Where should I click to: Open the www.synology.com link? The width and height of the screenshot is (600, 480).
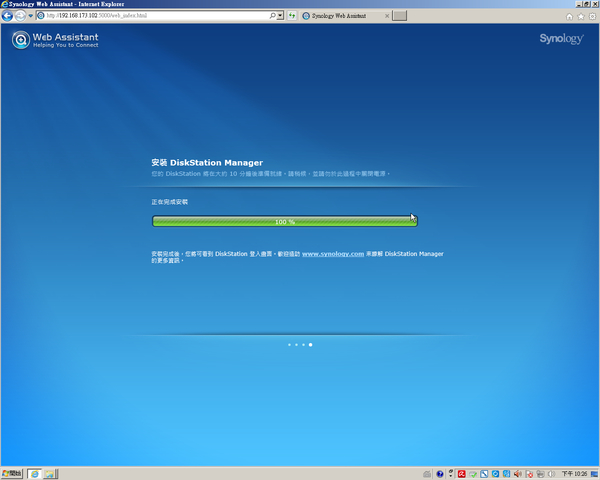coord(333,254)
